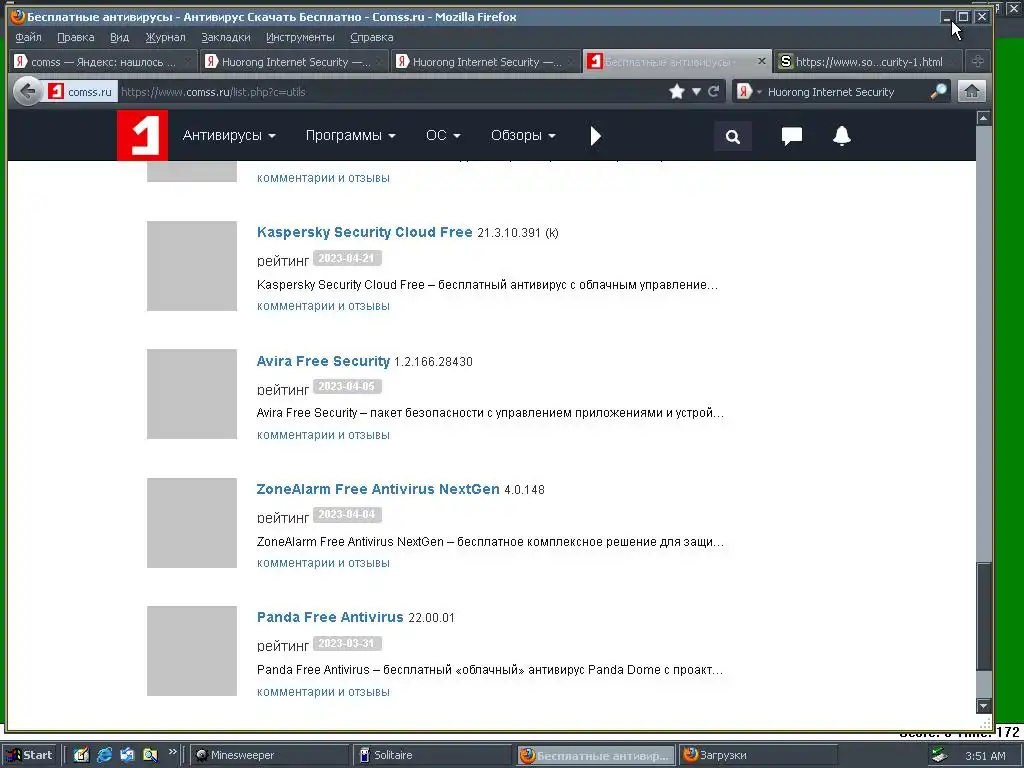This screenshot has height=768, width=1024.
Task: Open the Журнал menu
Action: 165,37
